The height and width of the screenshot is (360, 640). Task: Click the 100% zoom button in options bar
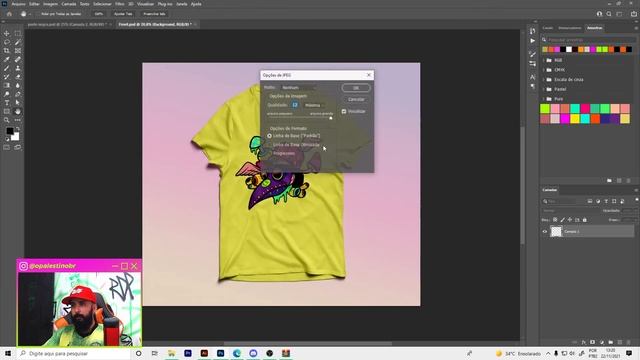pos(98,14)
